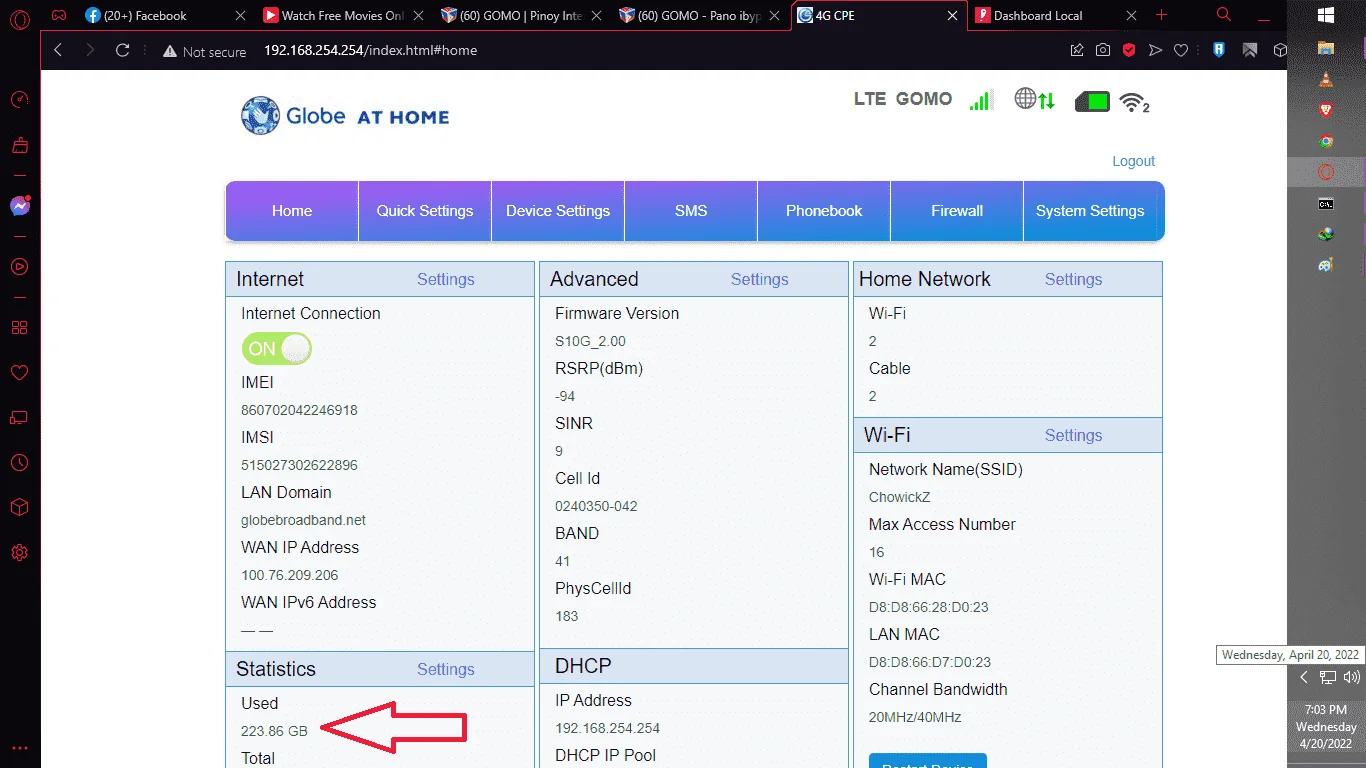Click the green signal strength bars
Viewport: 1366px width, 768px height.
point(981,100)
